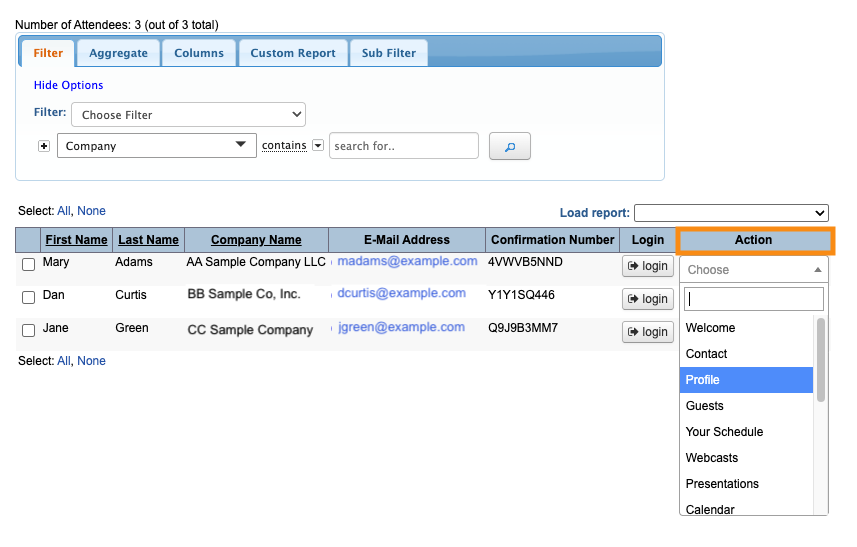
Task: Click login button for Jane Green
Action: coord(648,332)
